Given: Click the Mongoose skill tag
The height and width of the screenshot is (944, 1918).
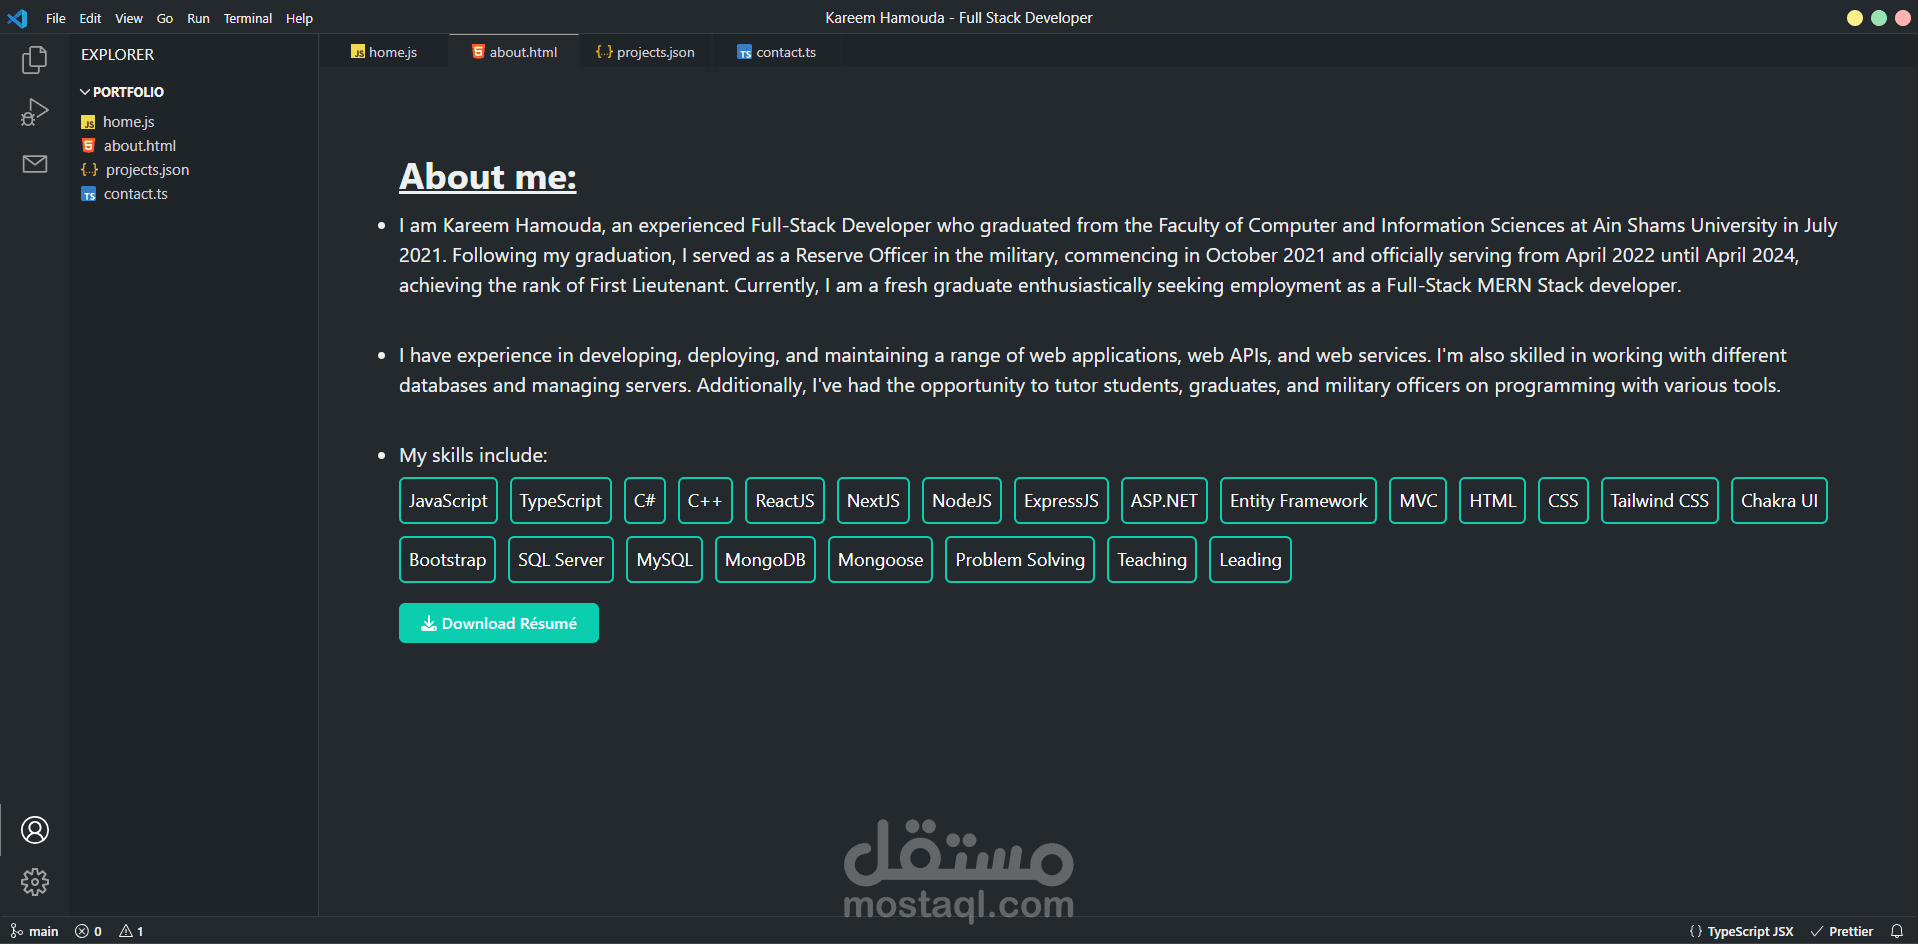Looking at the screenshot, I should [x=880, y=560].
